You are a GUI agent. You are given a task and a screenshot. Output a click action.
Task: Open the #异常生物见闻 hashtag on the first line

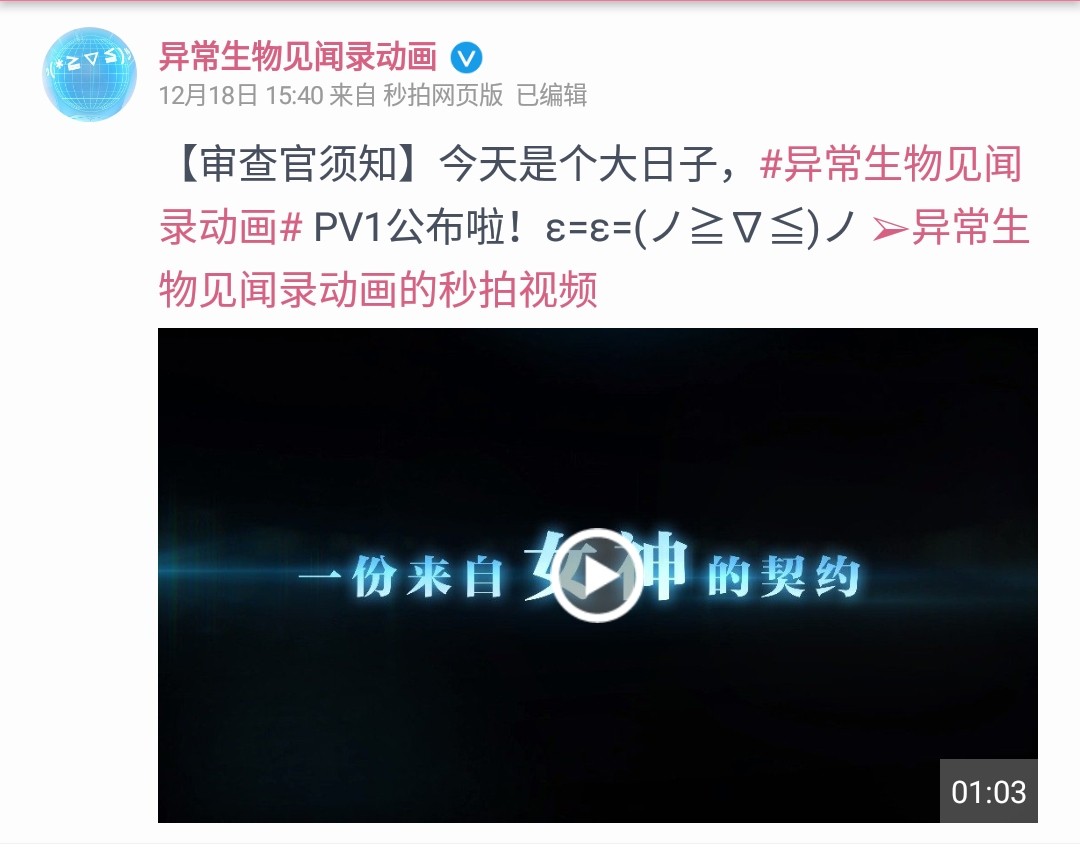(891, 165)
